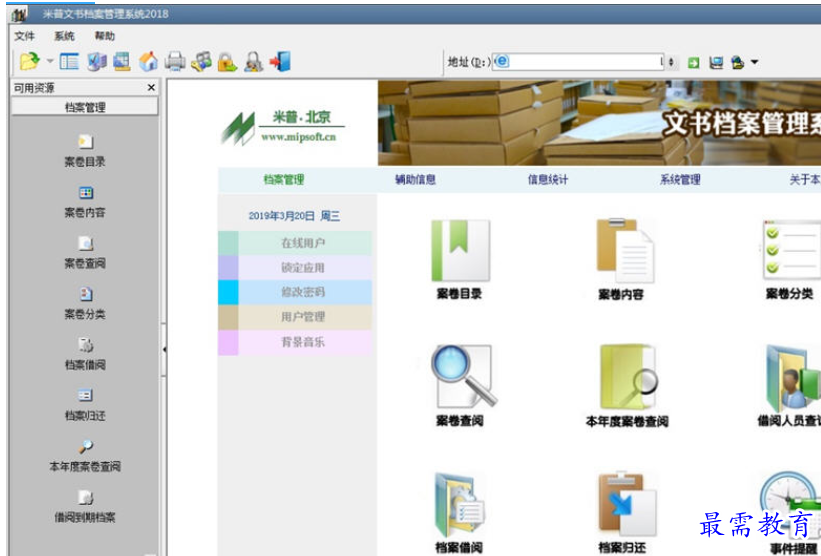Click the 修改密码 button
The height and width of the screenshot is (556, 821).
point(295,292)
